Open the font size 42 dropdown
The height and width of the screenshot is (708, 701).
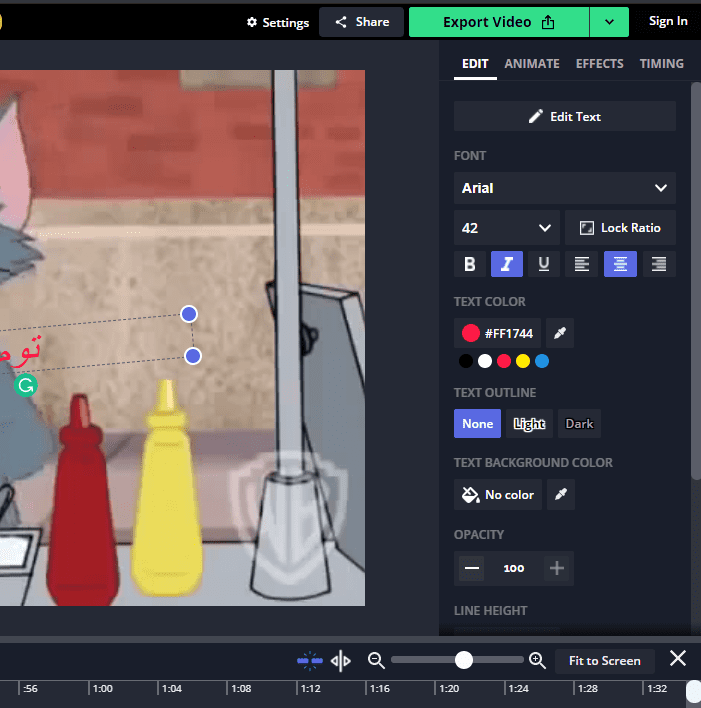507,228
